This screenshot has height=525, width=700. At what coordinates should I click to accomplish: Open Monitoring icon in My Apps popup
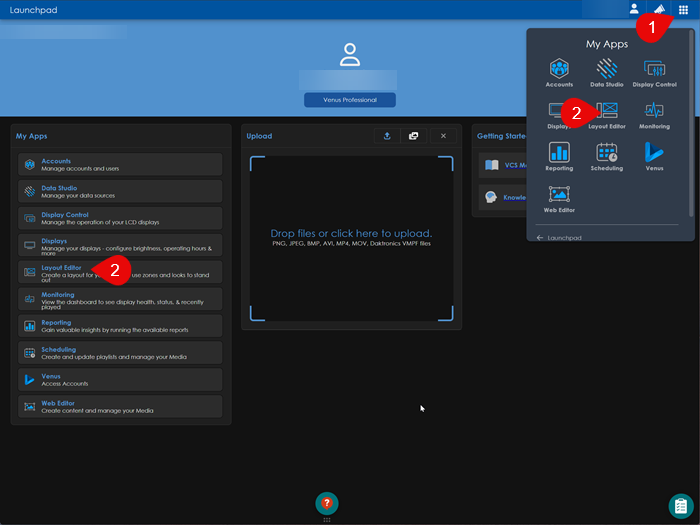[x=655, y=114]
